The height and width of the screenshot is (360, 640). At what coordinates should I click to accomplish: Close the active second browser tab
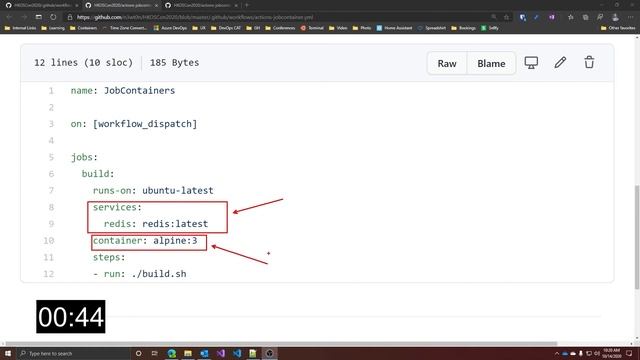pos(156,5)
